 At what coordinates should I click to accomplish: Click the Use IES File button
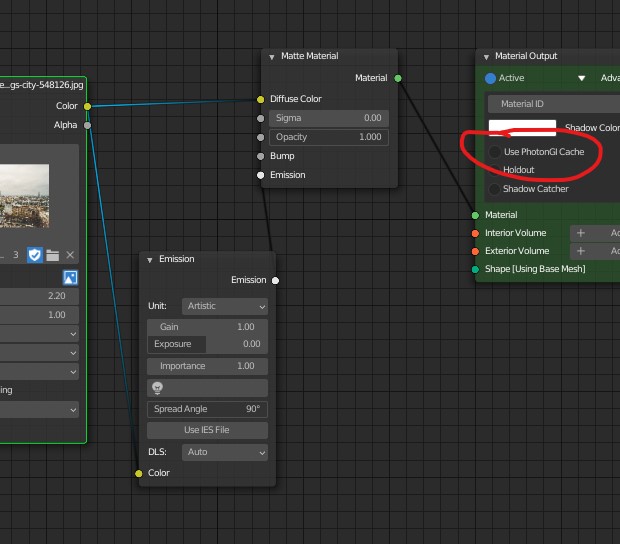pyautogui.click(x=207, y=430)
